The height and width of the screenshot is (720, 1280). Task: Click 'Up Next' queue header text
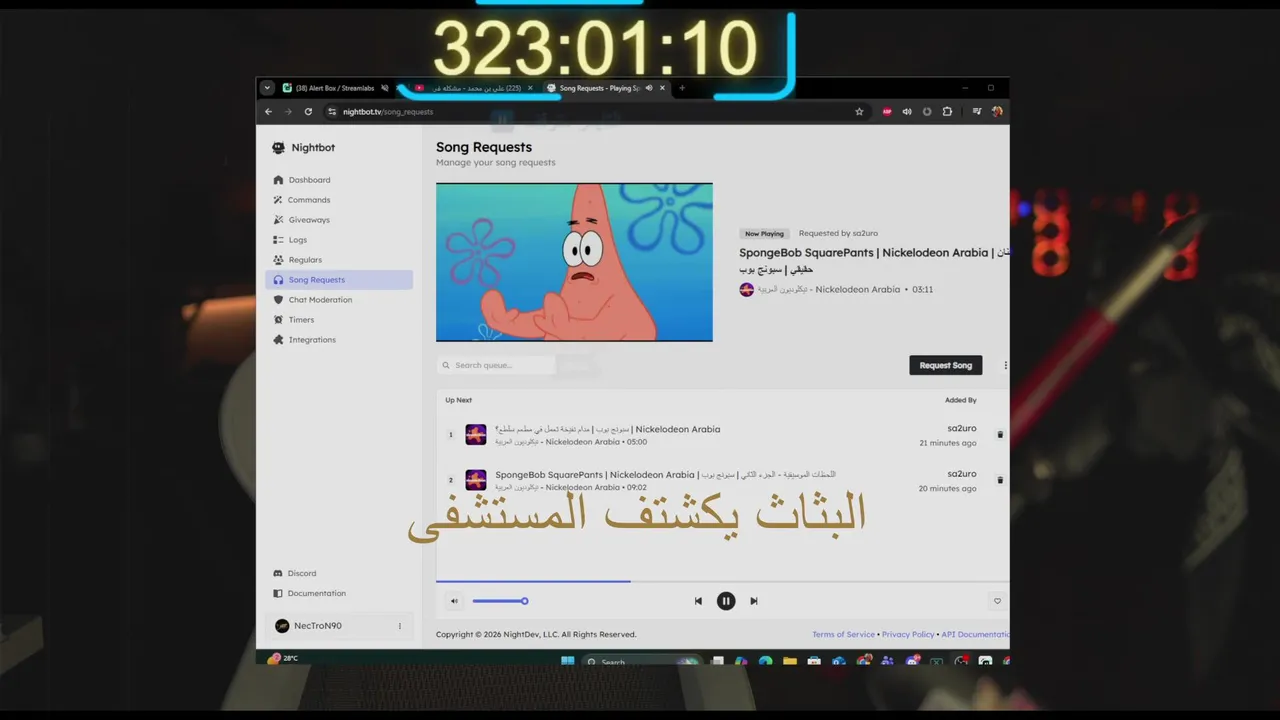[x=458, y=400]
